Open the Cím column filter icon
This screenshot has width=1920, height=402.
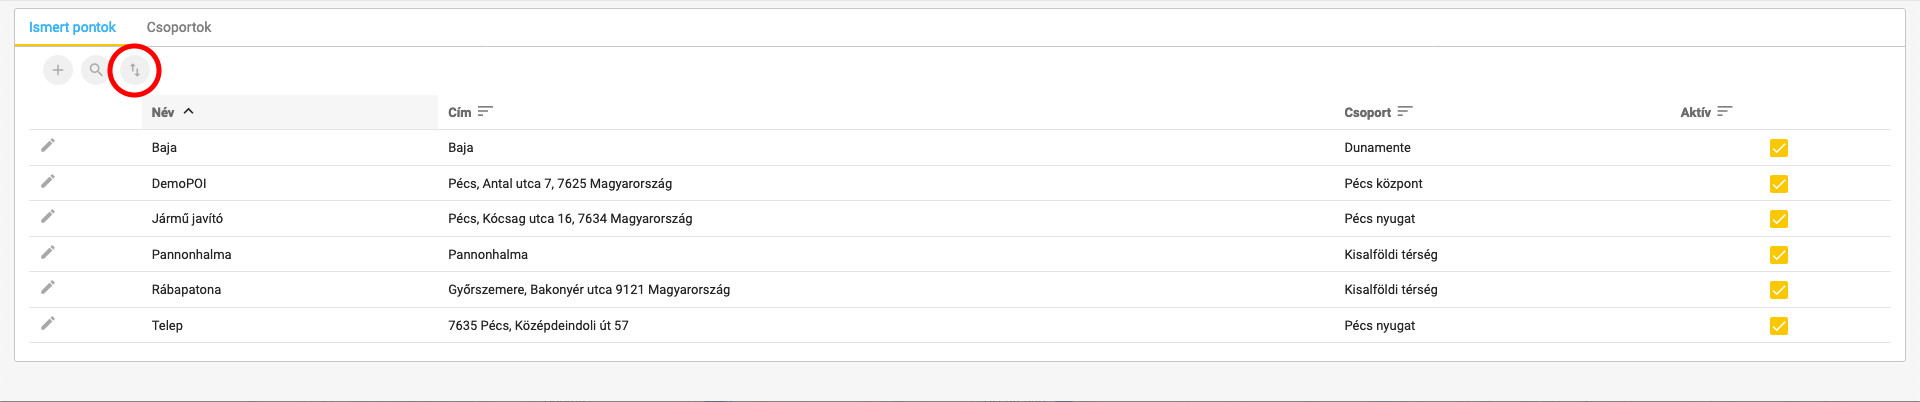[x=485, y=112]
